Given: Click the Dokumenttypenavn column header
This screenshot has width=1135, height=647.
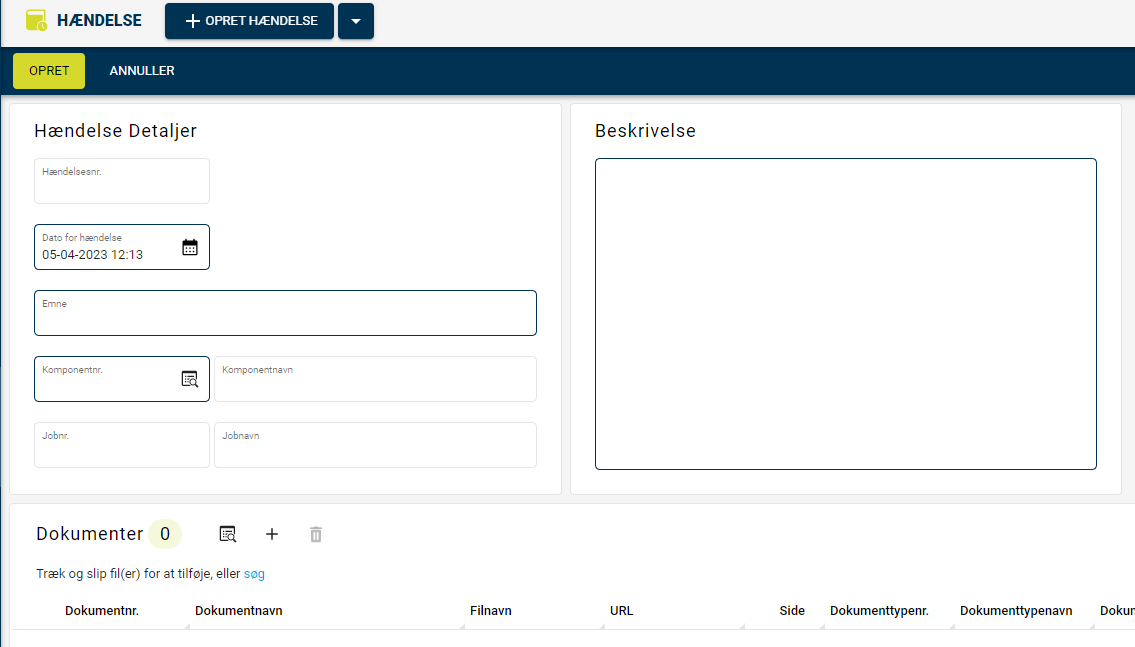Looking at the screenshot, I should [1016, 611].
